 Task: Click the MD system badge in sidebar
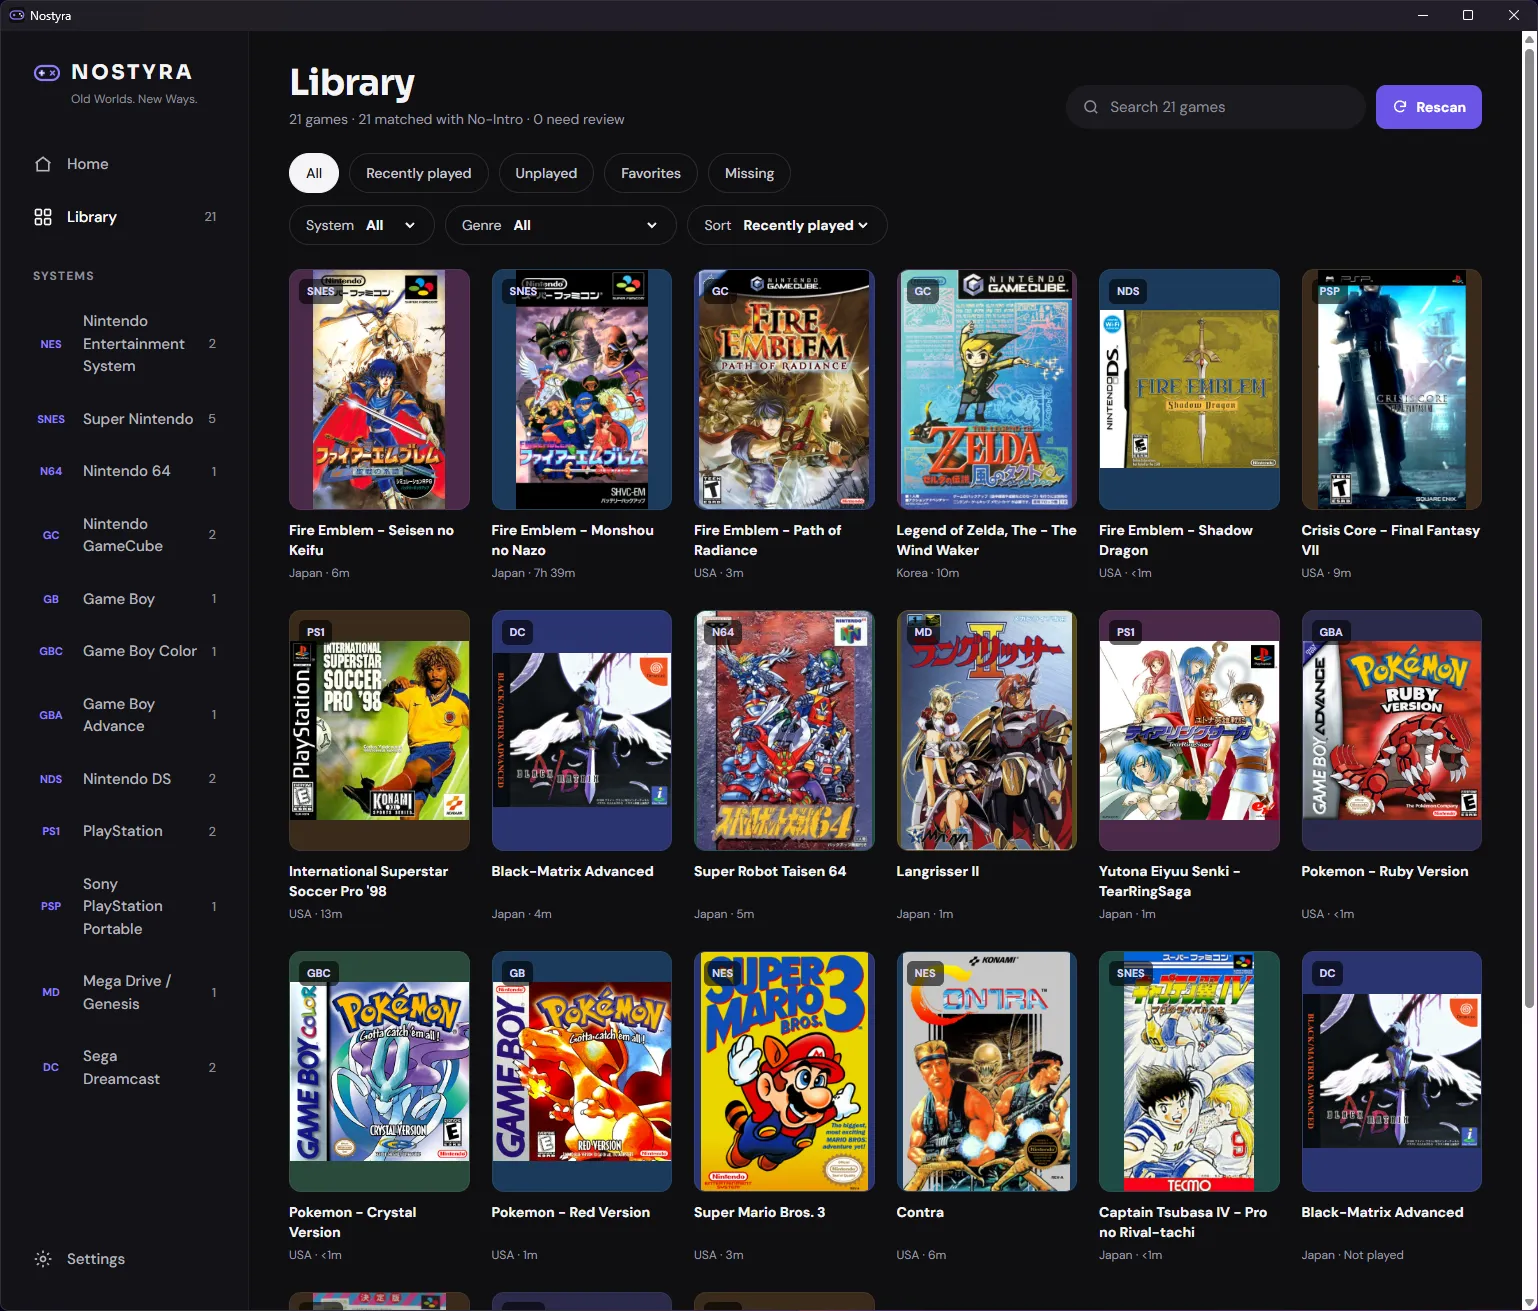pos(51,992)
